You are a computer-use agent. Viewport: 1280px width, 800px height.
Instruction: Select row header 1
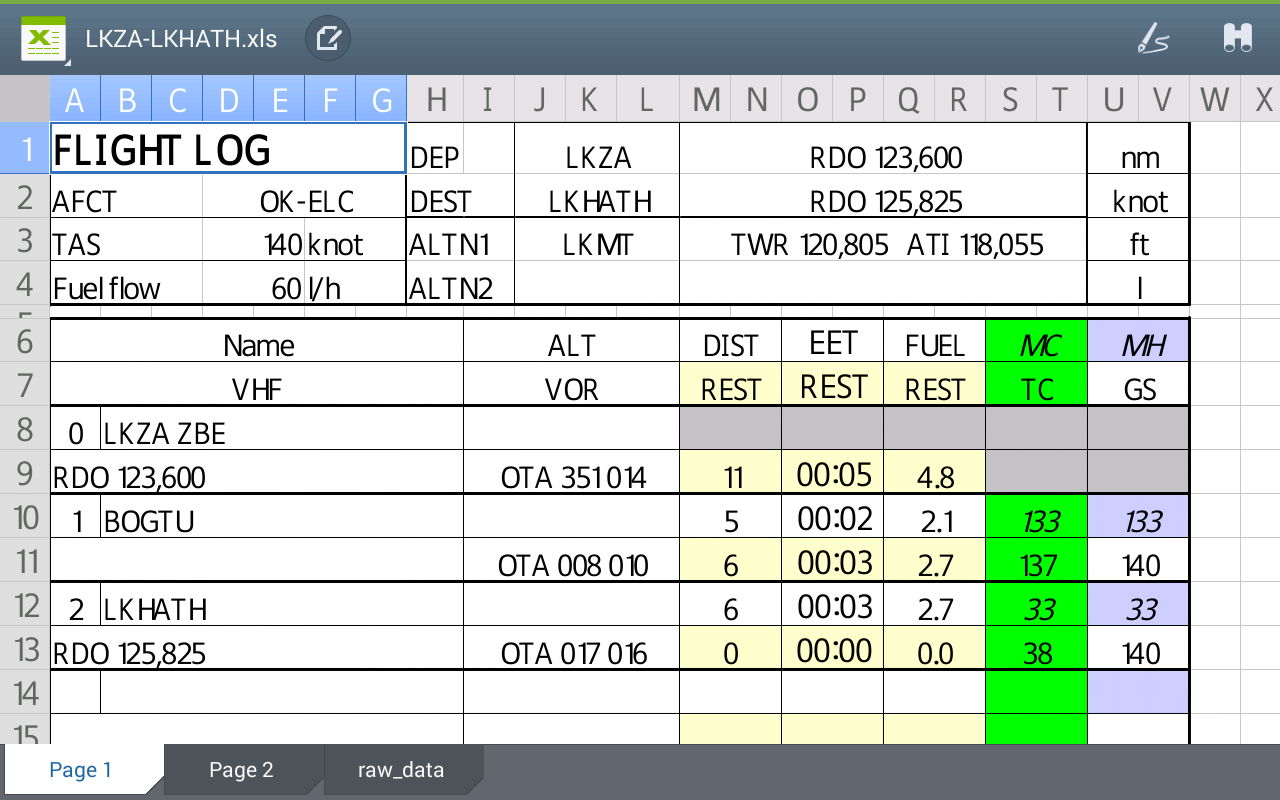click(25, 150)
